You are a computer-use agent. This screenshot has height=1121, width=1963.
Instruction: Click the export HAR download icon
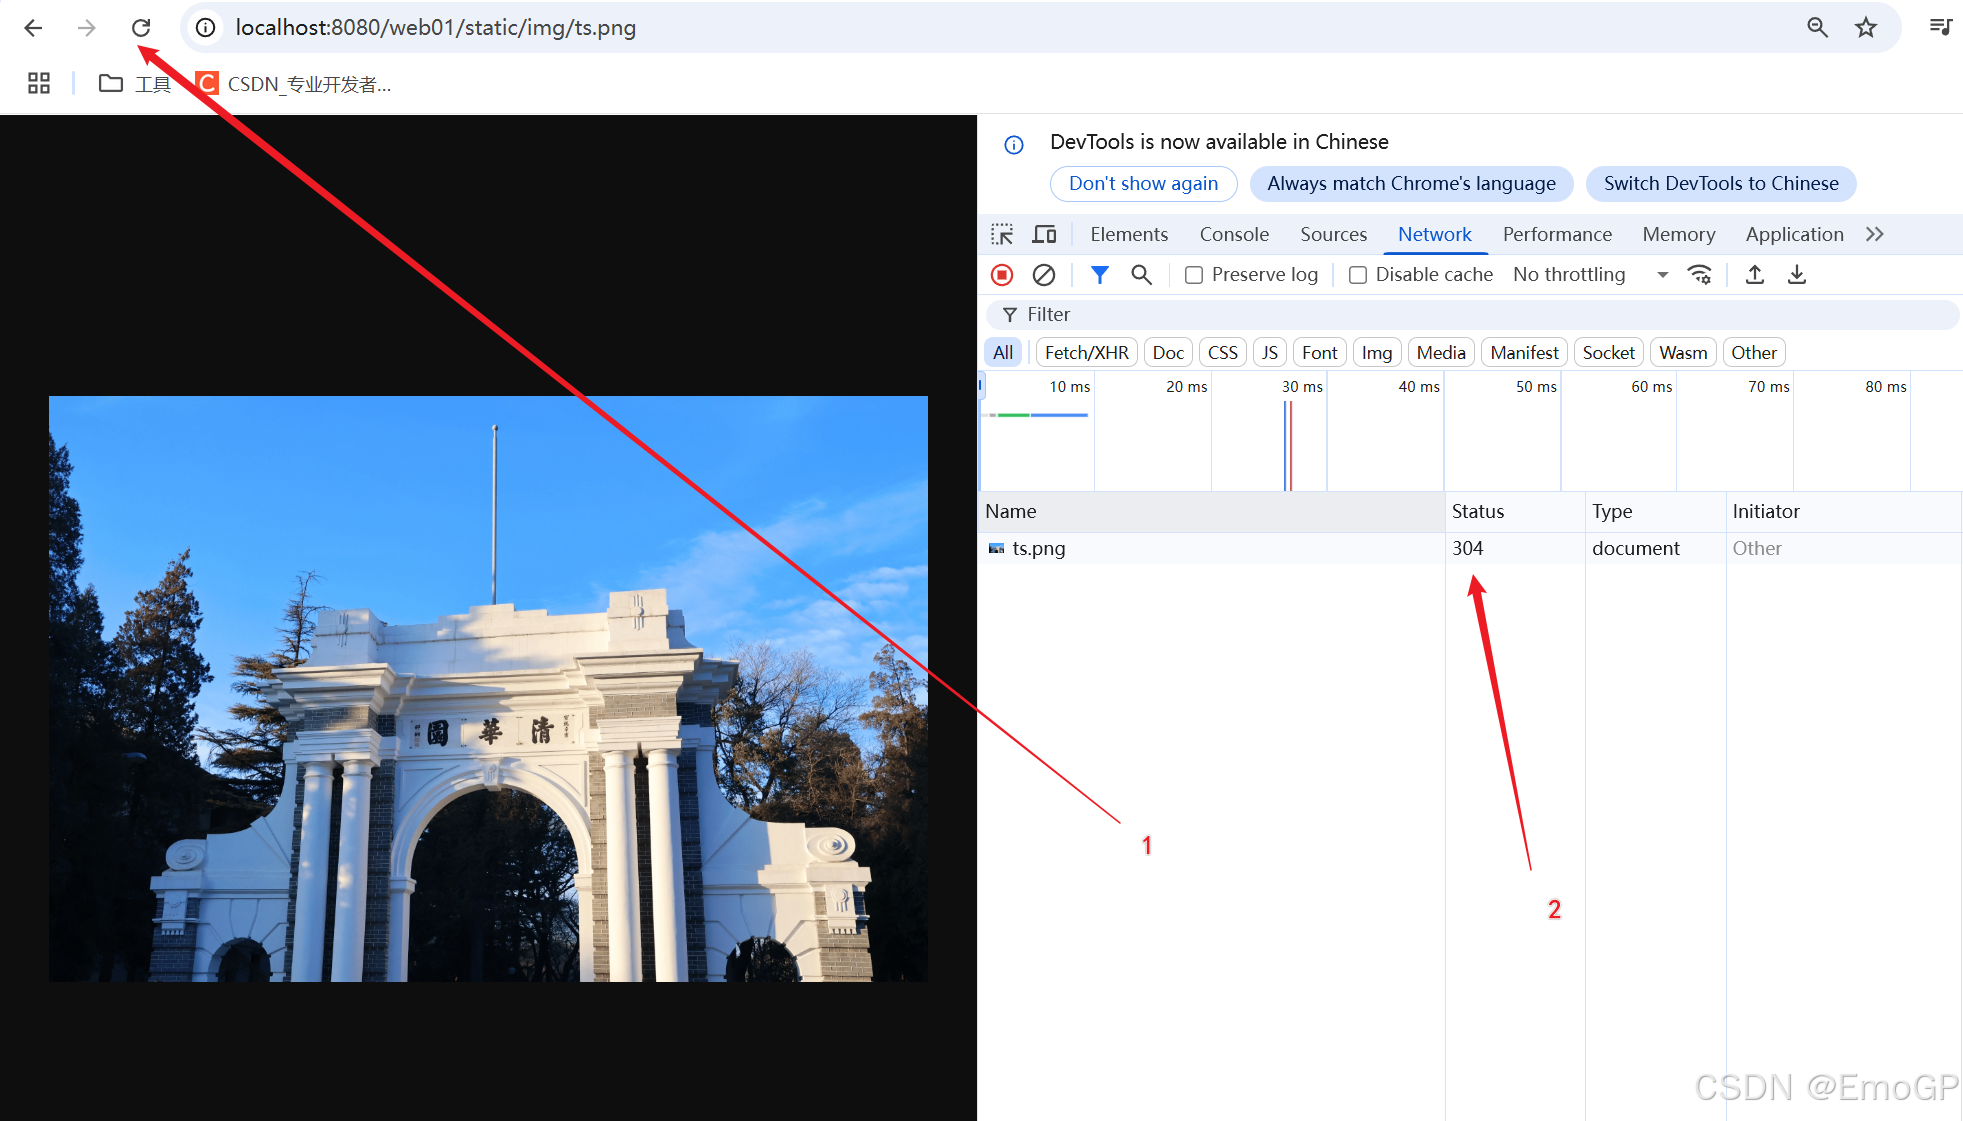coord(1797,274)
